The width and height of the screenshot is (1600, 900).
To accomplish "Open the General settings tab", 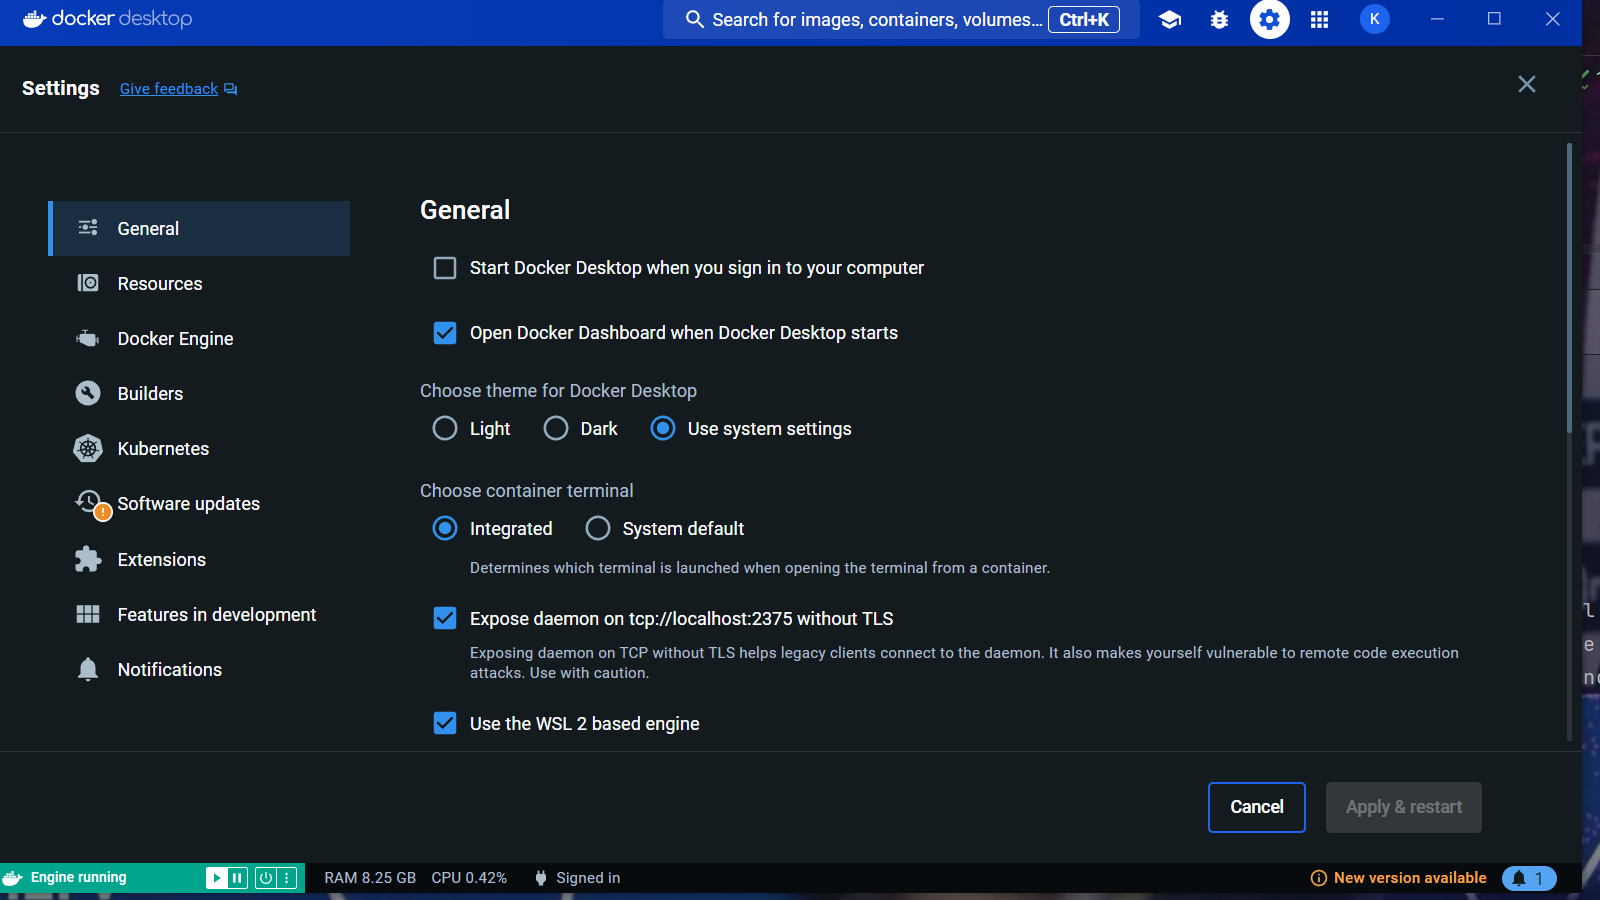I will point(199,228).
